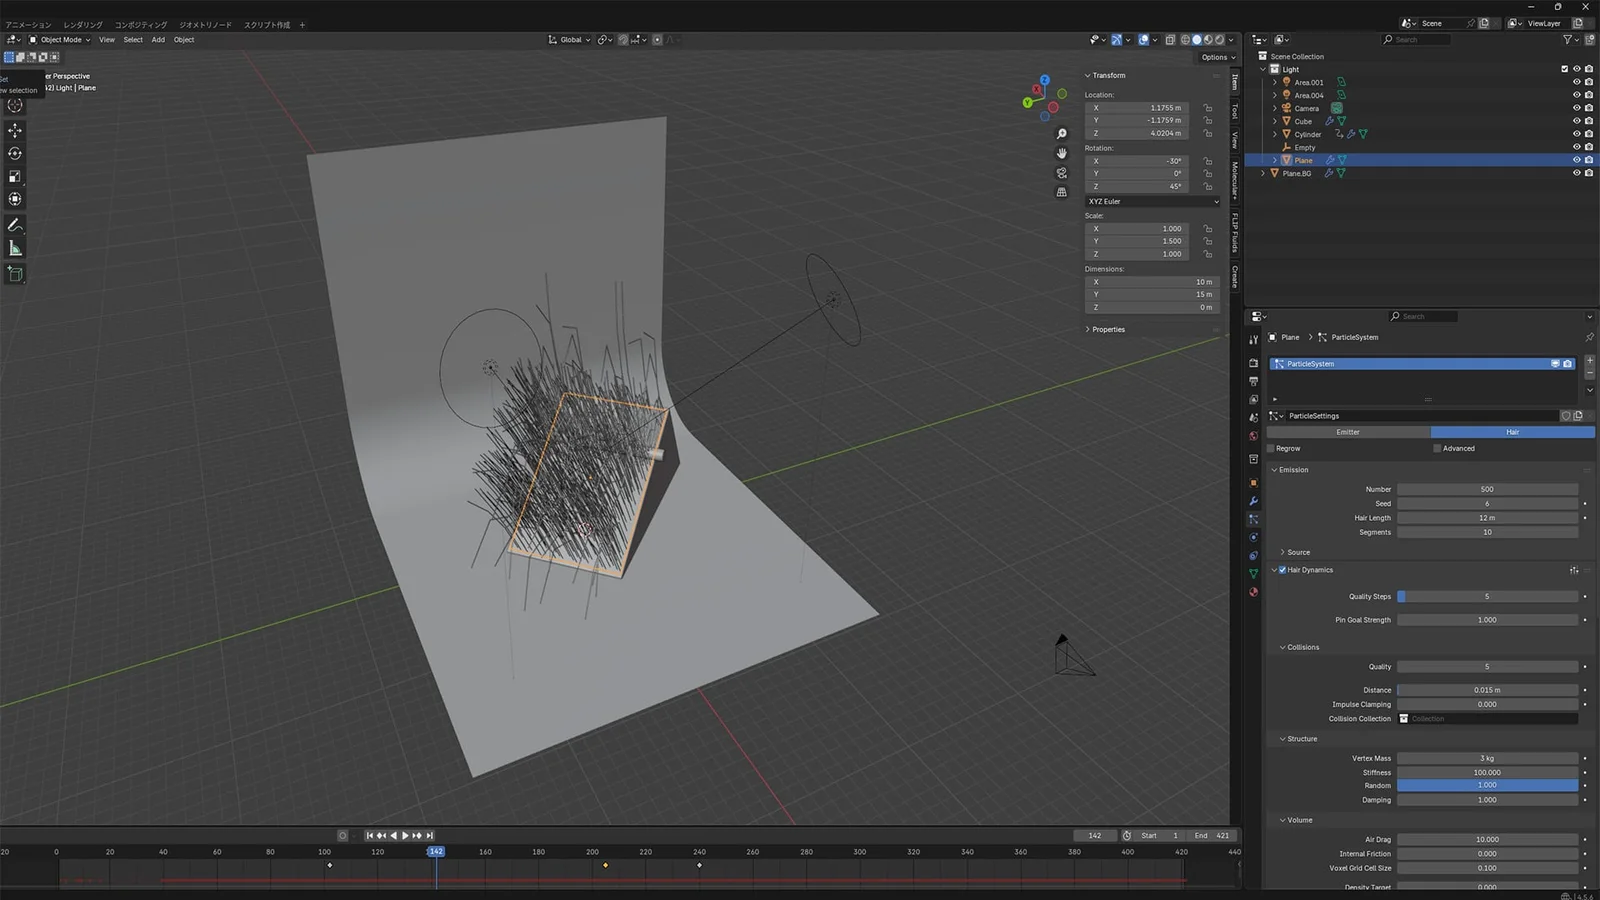The height and width of the screenshot is (900, 1600).
Task: Select the Move tool in the viewport toolbar
Action: (x=15, y=131)
